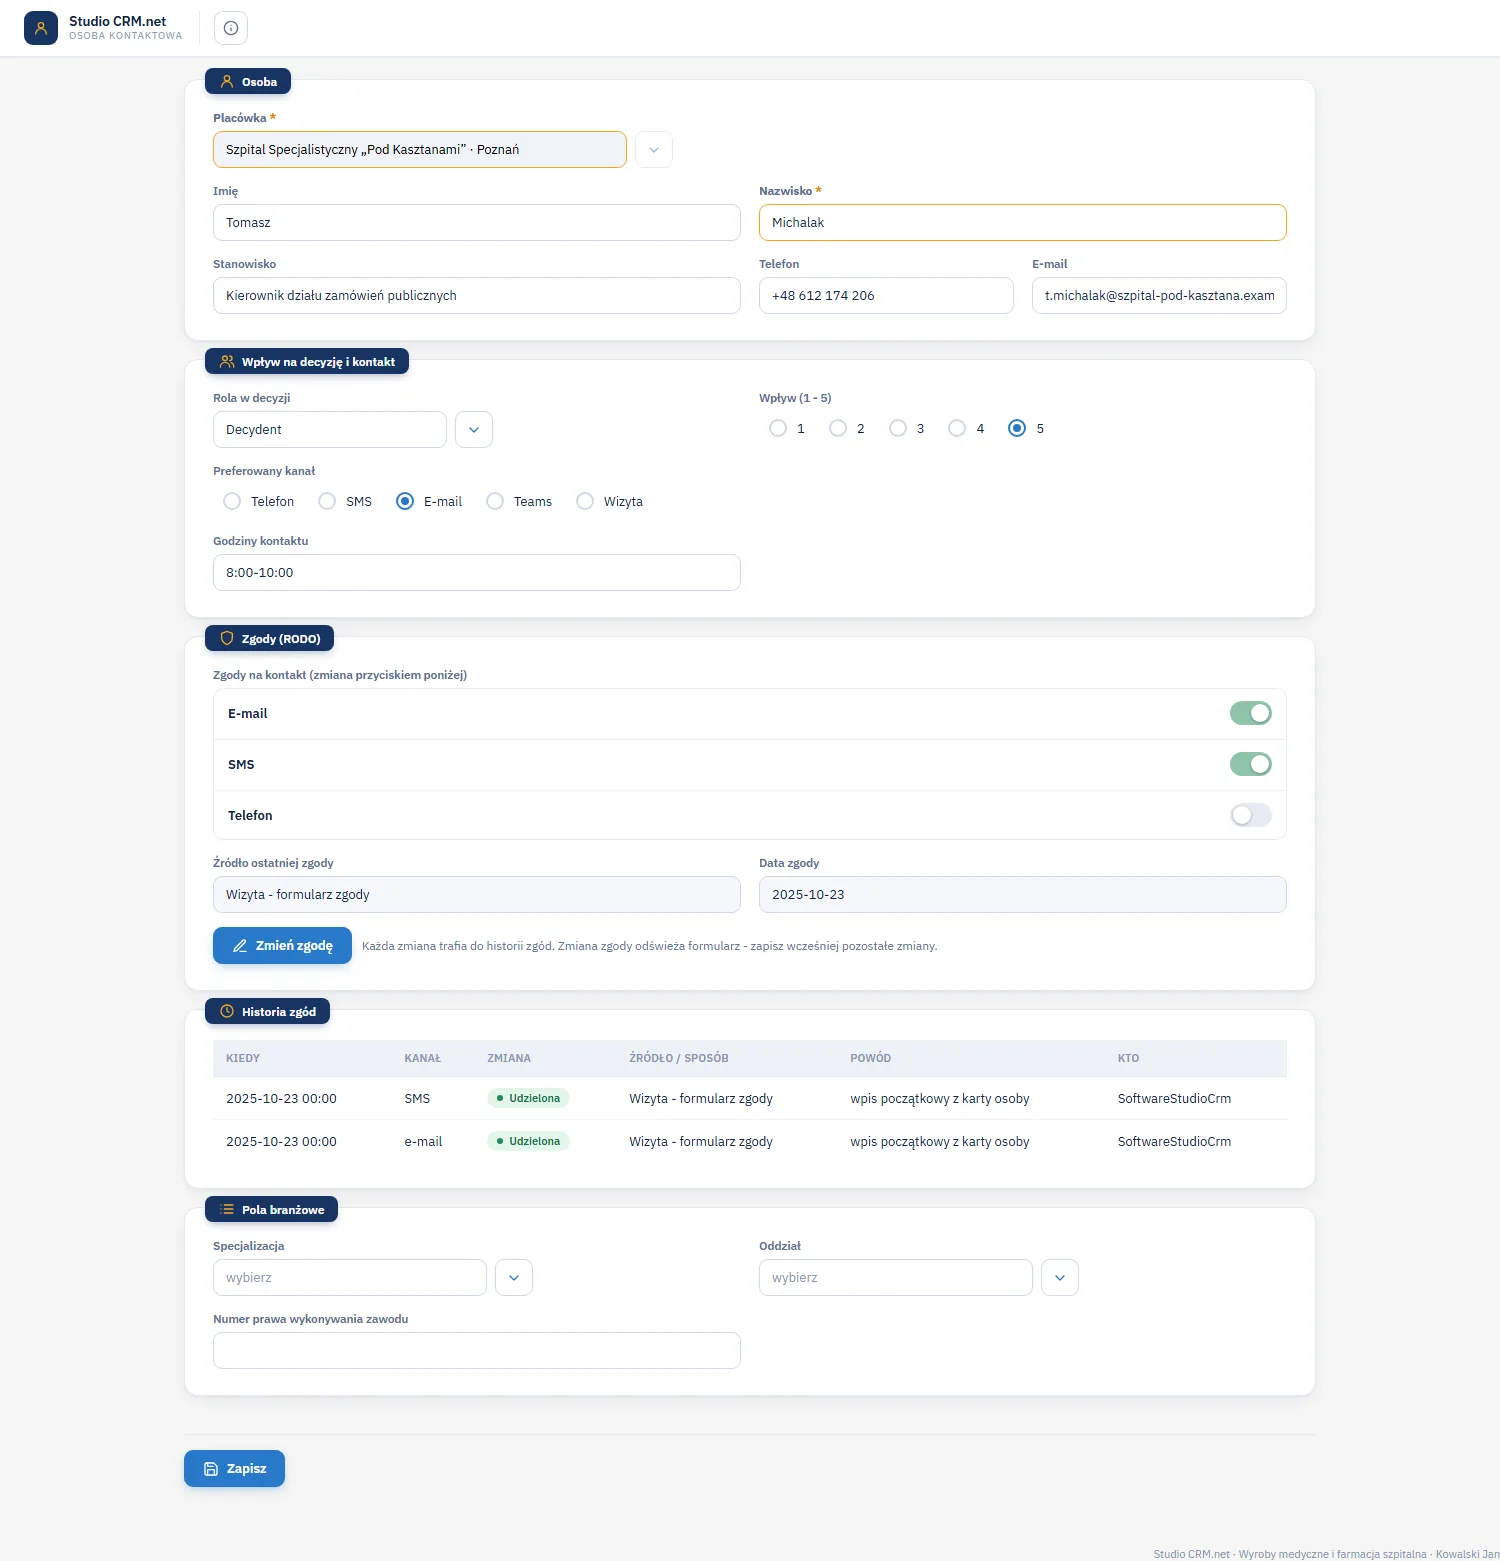Select influence level 4
Viewport: 1500px width, 1561px height.
(957, 428)
